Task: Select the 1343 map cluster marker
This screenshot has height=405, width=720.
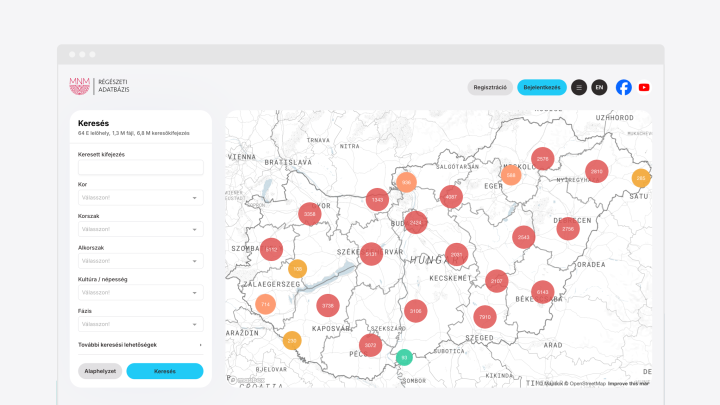Action: 377,200
